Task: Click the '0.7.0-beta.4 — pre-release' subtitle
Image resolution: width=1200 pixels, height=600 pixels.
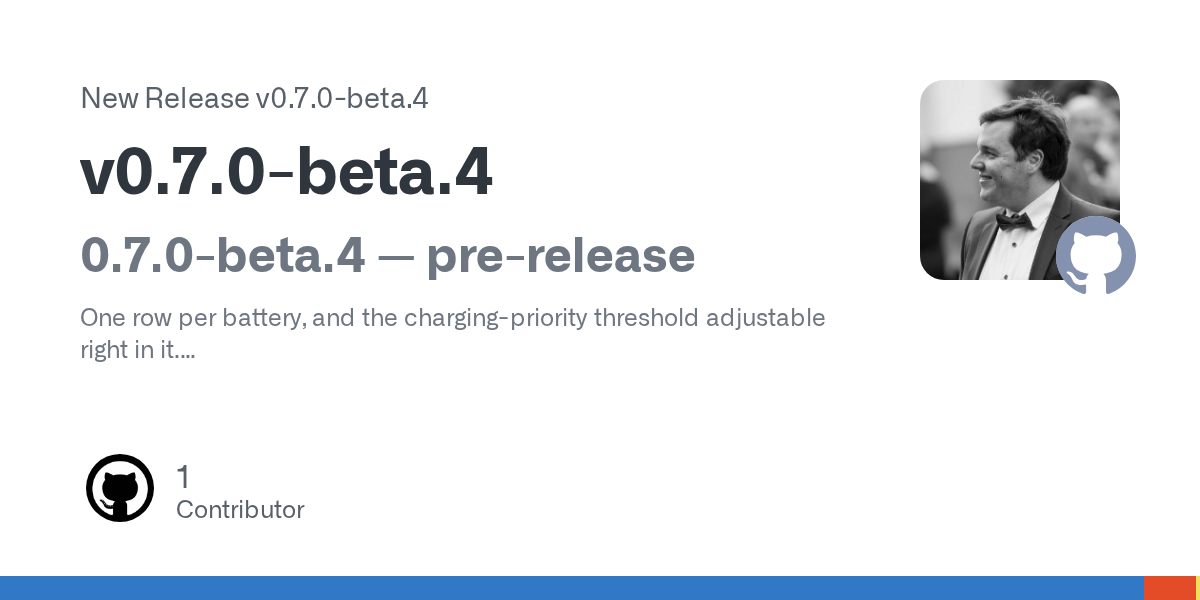Action: pyautogui.click(x=388, y=255)
